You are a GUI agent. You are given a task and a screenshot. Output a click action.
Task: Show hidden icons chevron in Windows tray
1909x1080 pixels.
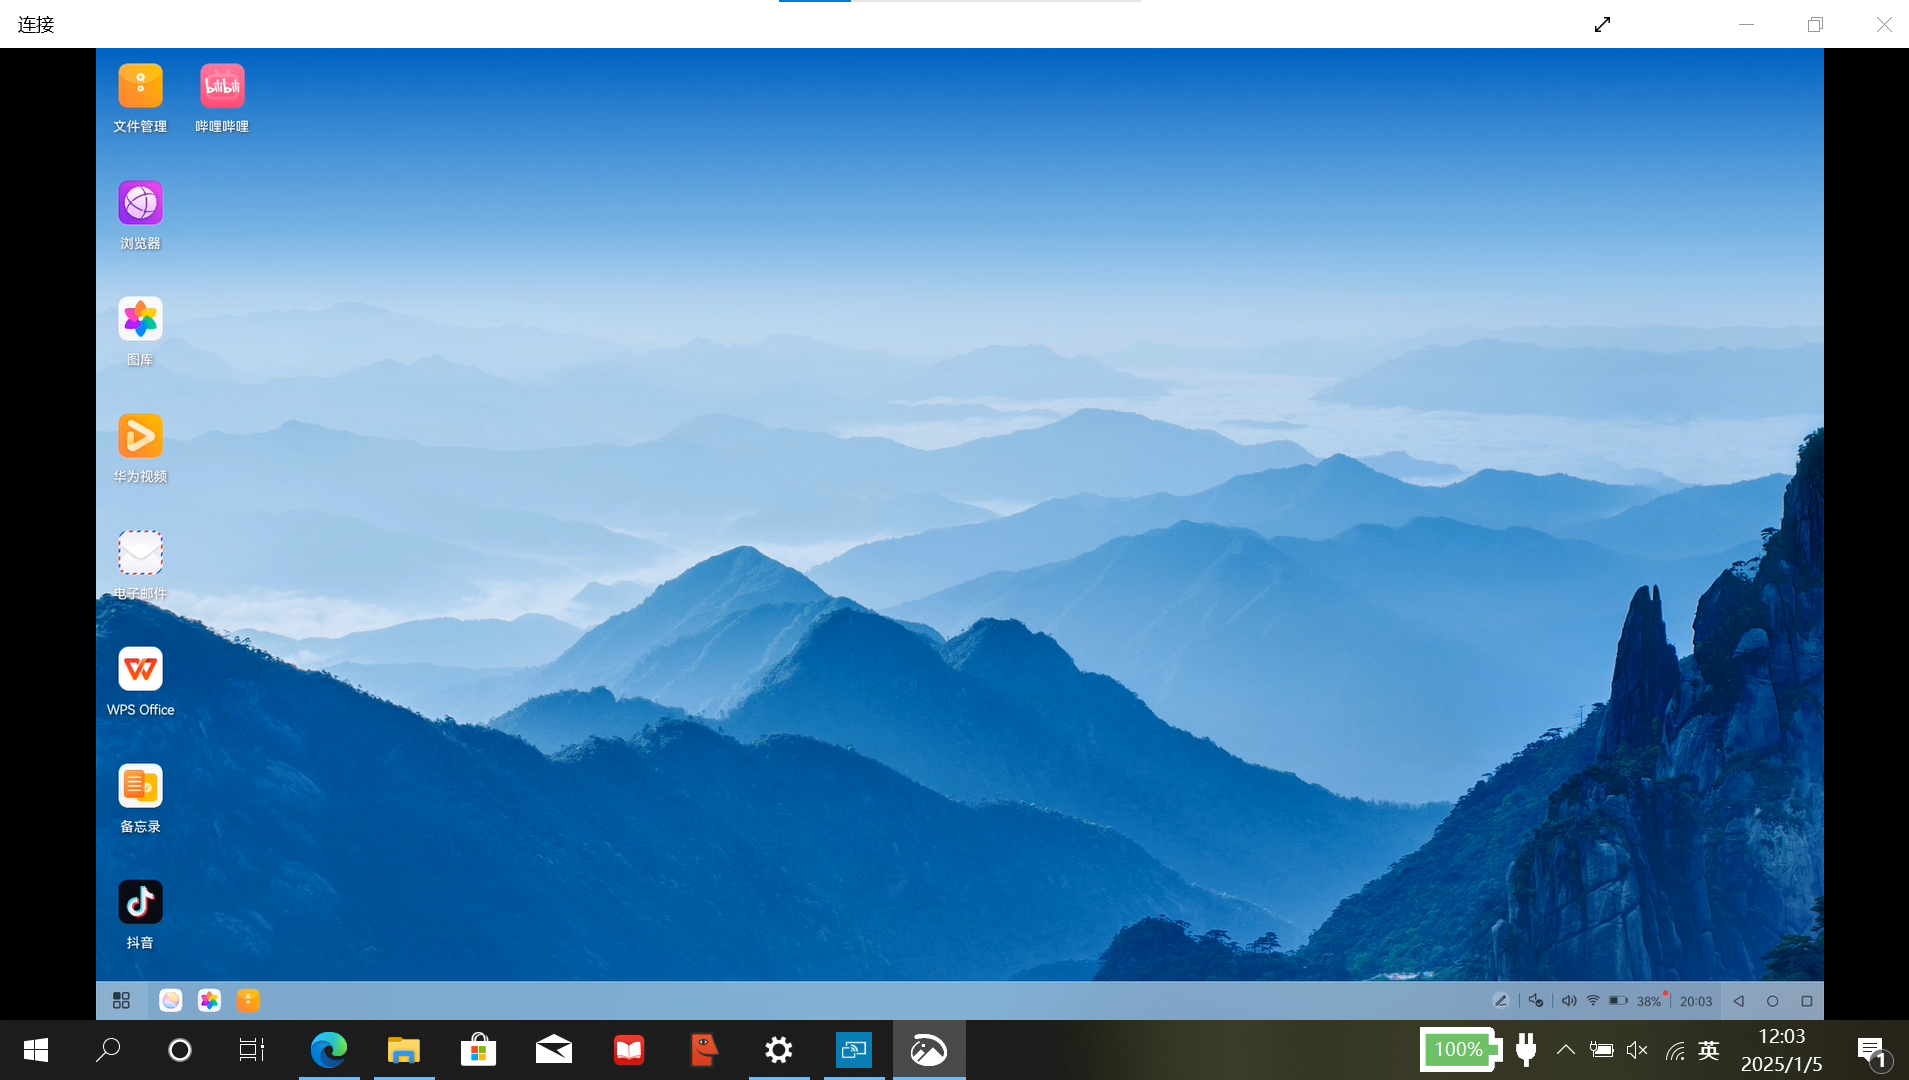coord(1566,1050)
